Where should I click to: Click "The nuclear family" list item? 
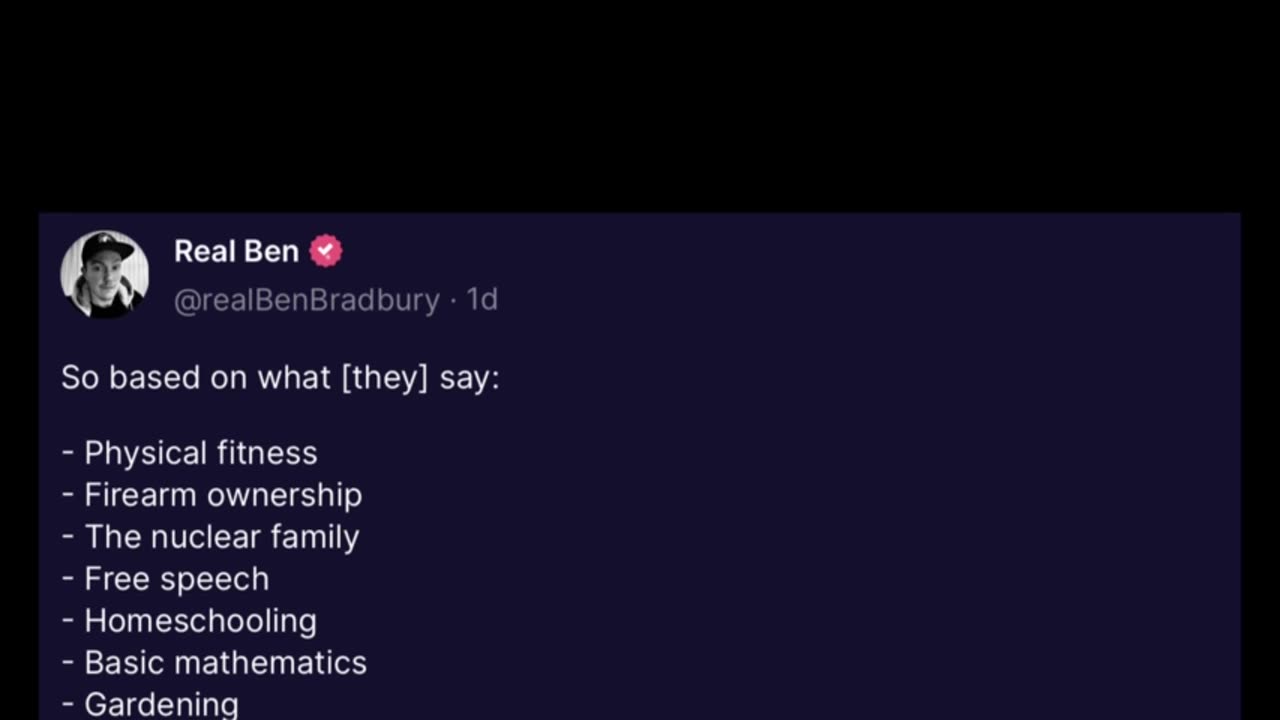(210, 537)
